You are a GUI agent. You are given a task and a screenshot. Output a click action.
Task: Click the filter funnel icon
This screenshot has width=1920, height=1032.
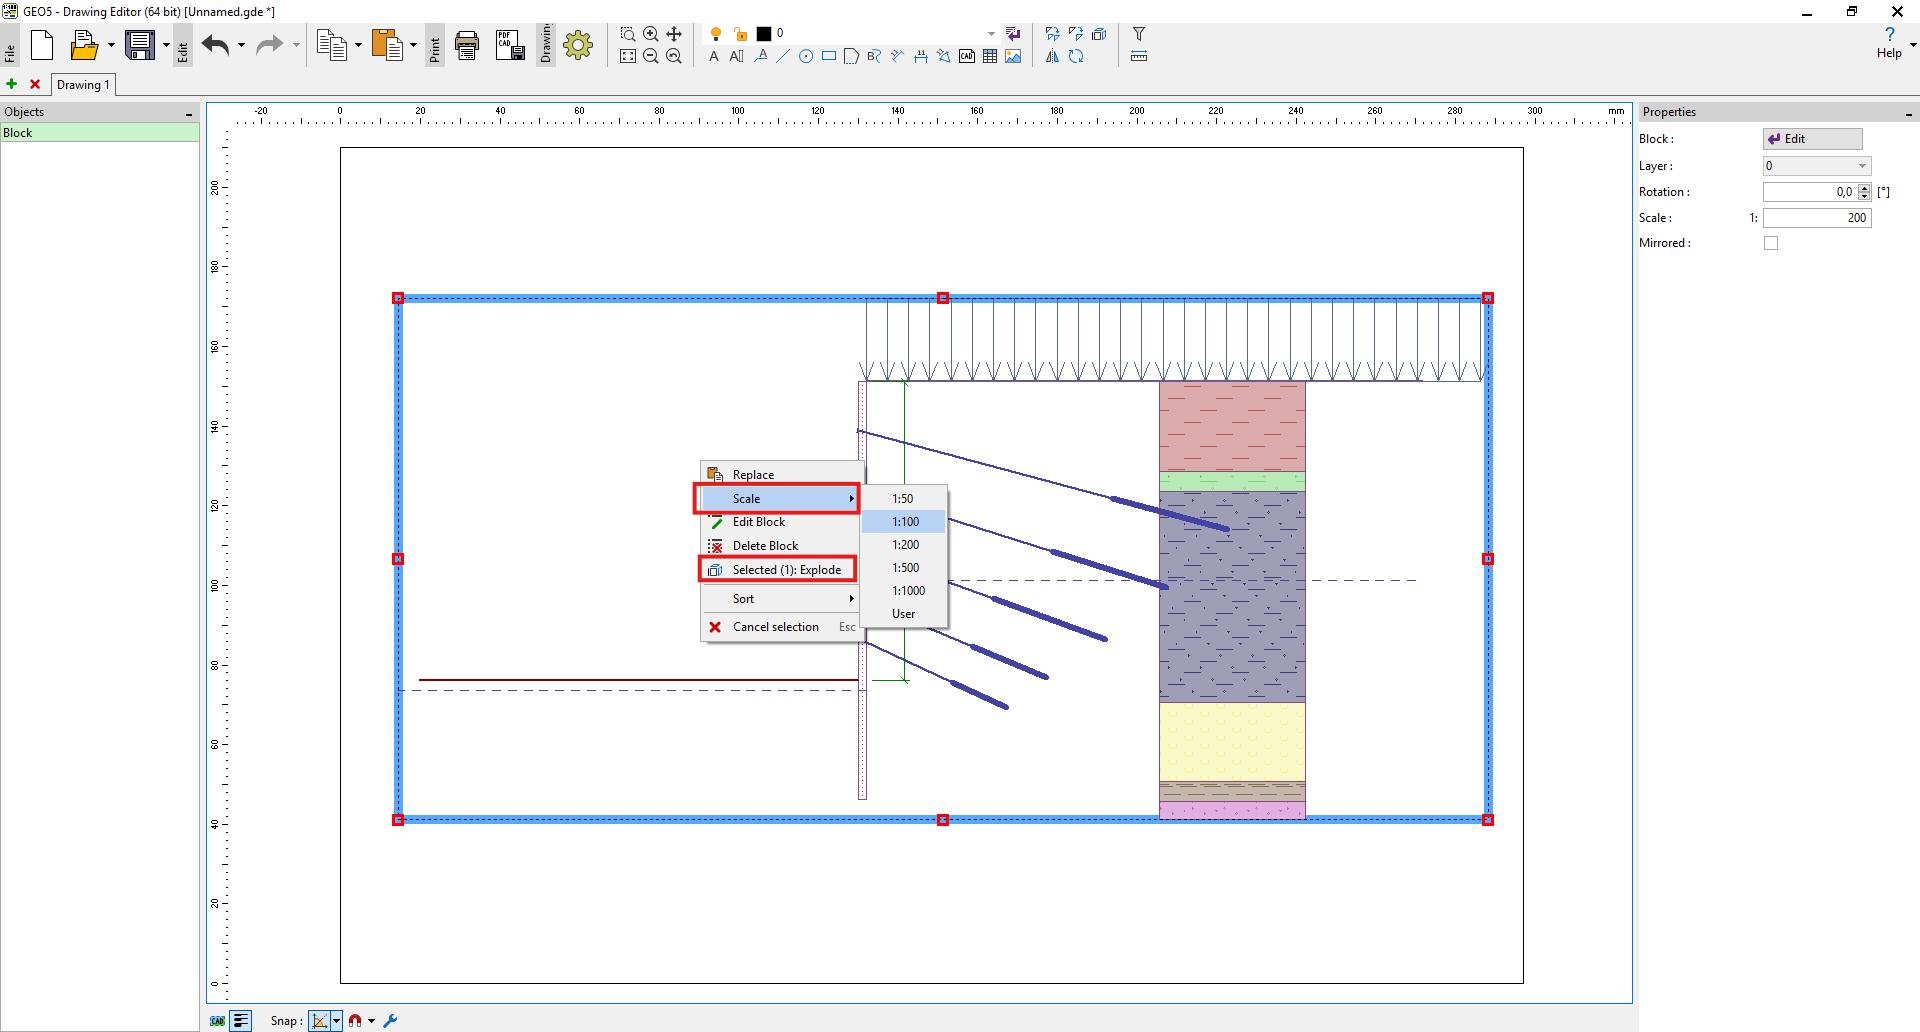pos(1138,34)
